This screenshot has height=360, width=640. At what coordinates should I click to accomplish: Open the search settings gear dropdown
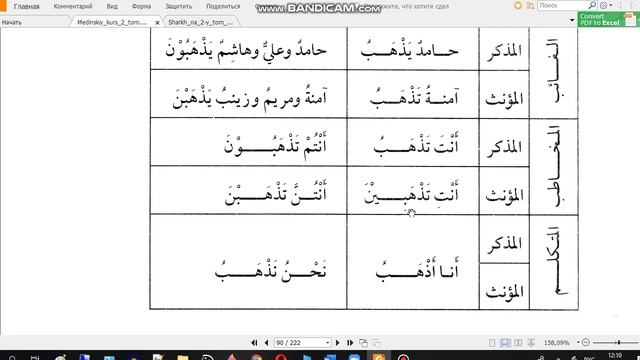pos(605,5)
